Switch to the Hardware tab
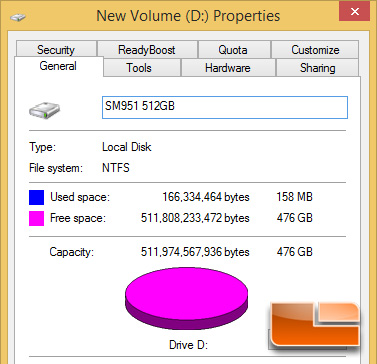Viewport: 377px width, 364px height. (x=228, y=68)
